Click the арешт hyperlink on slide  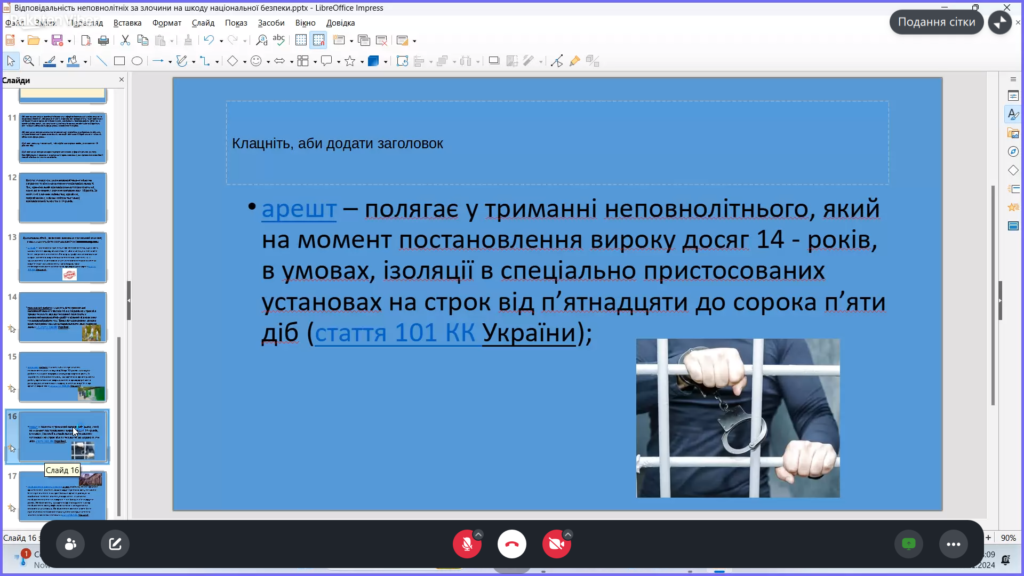click(299, 211)
